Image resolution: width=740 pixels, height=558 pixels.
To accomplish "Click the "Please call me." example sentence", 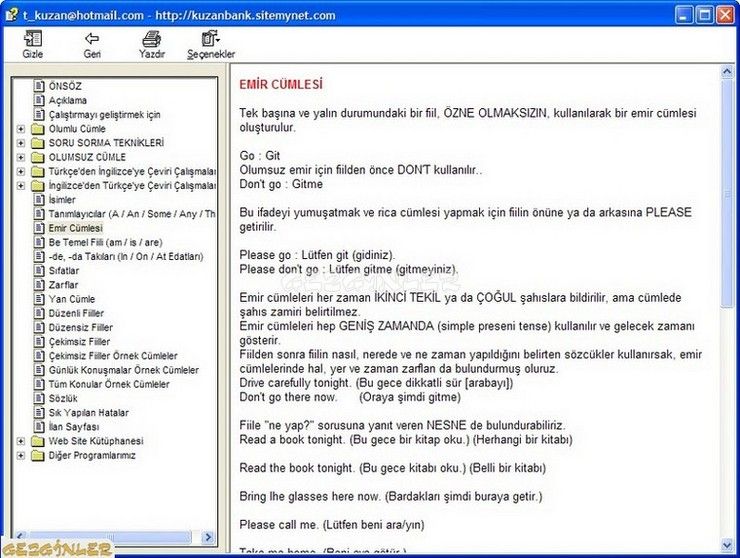I will pyautogui.click(x=279, y=524).
